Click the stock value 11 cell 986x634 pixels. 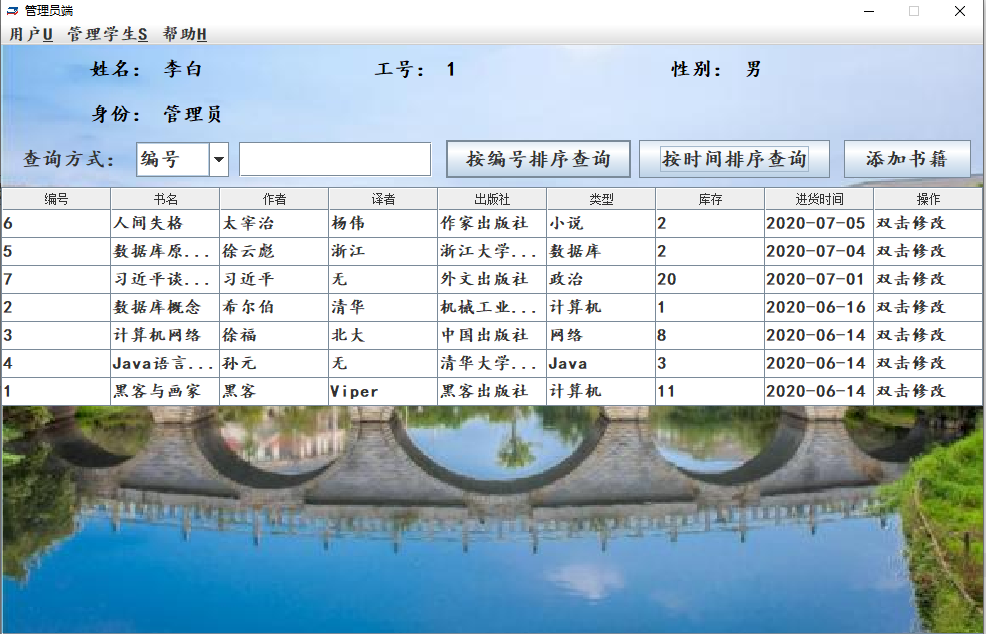point(710,391)
